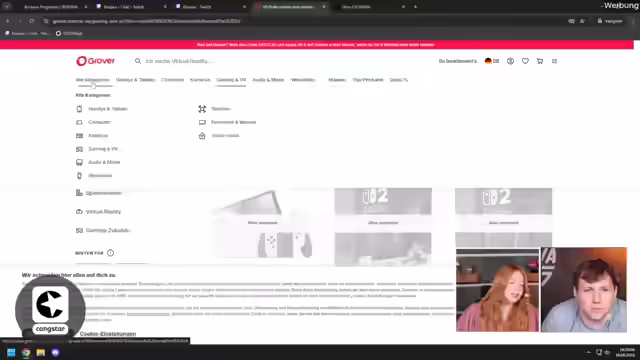
Task: Open the Audio & Music navigation tab
Action: tap(268, 80)
